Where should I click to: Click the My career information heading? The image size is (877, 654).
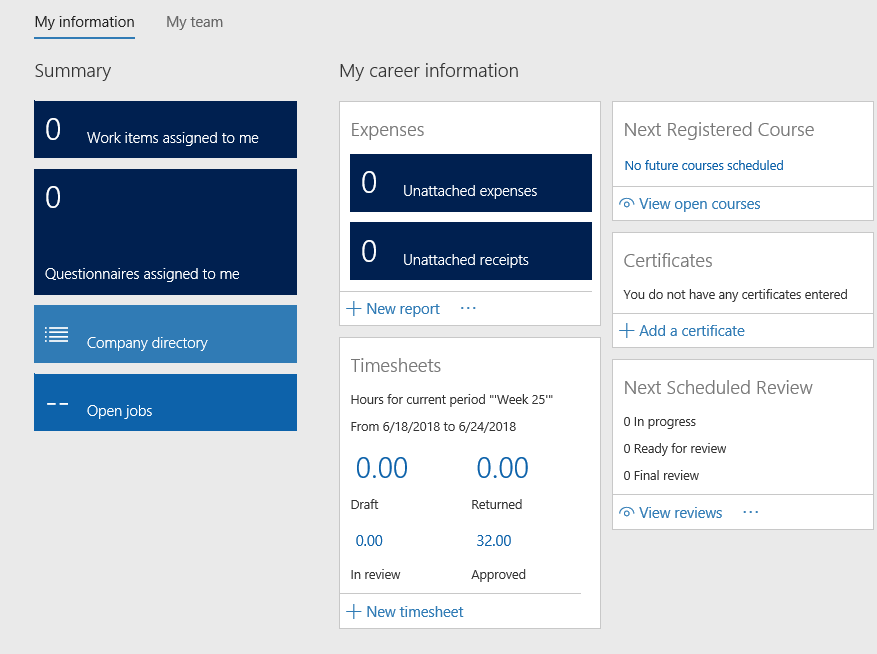(x=429, y=71)
